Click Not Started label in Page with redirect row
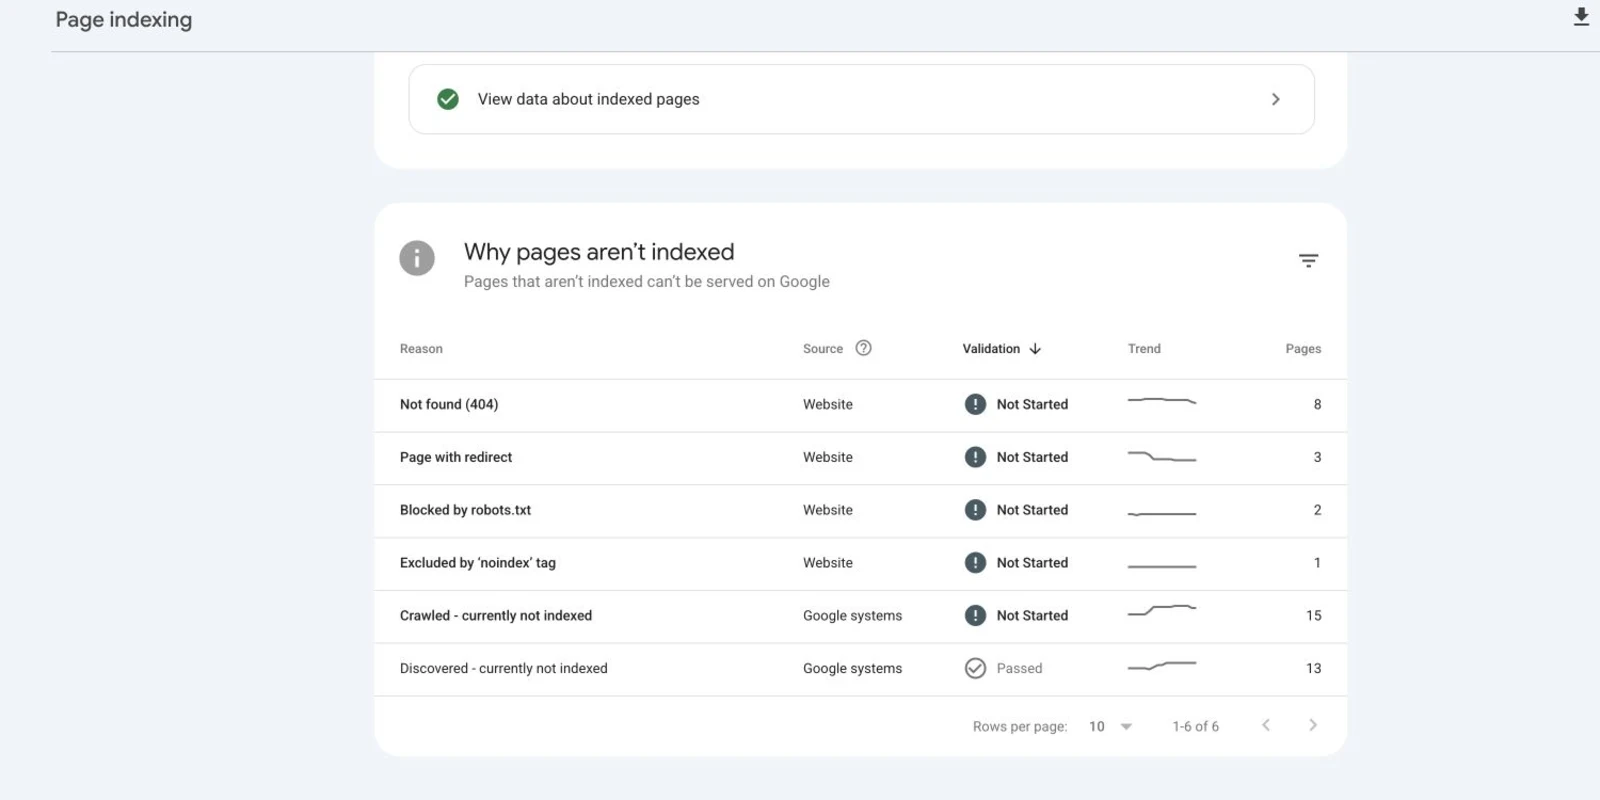 (1032, 457)
